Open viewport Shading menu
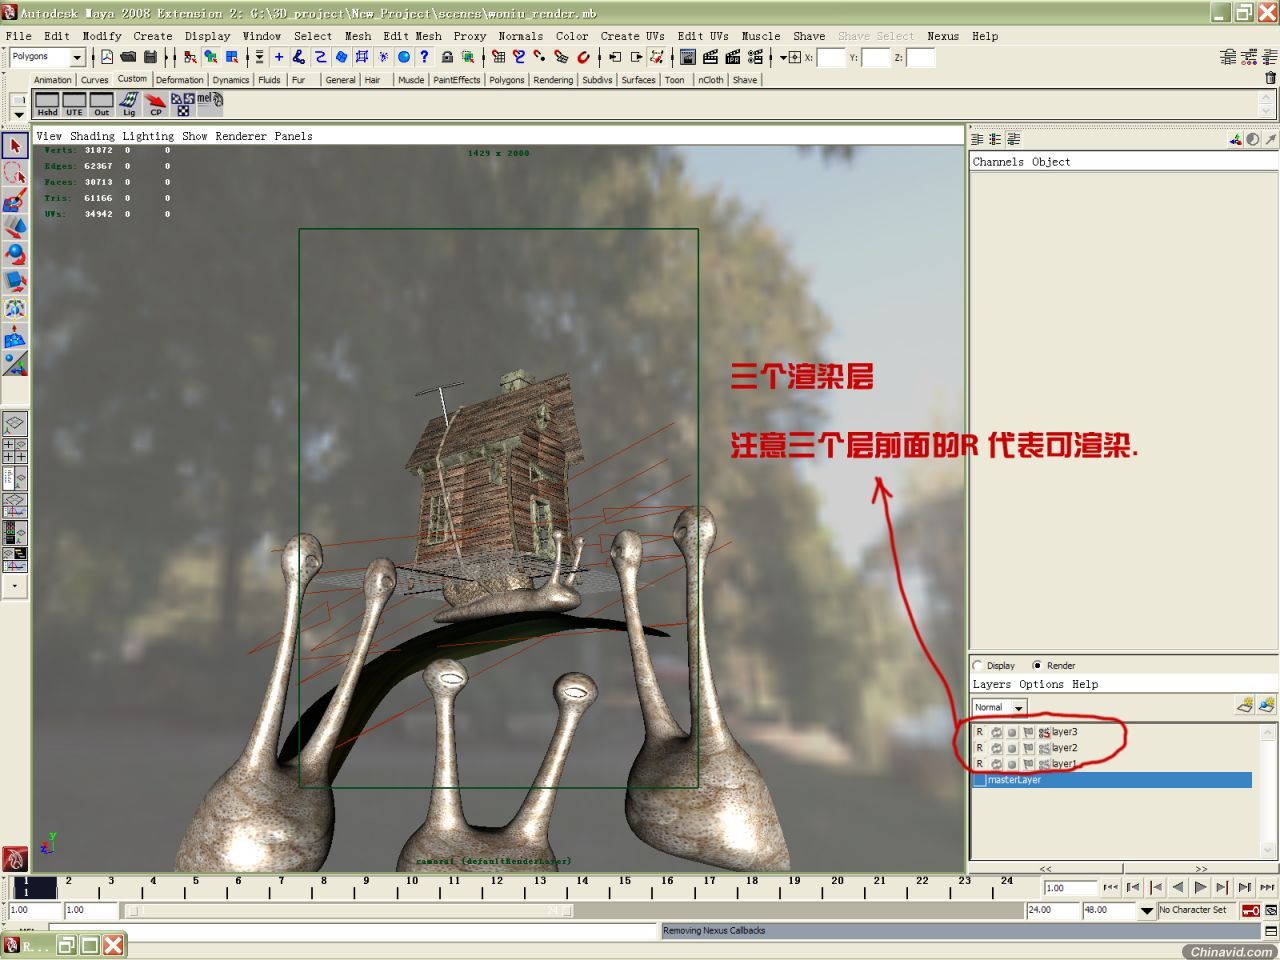This screenshot has height=960, width=1280. click(92, 136)
